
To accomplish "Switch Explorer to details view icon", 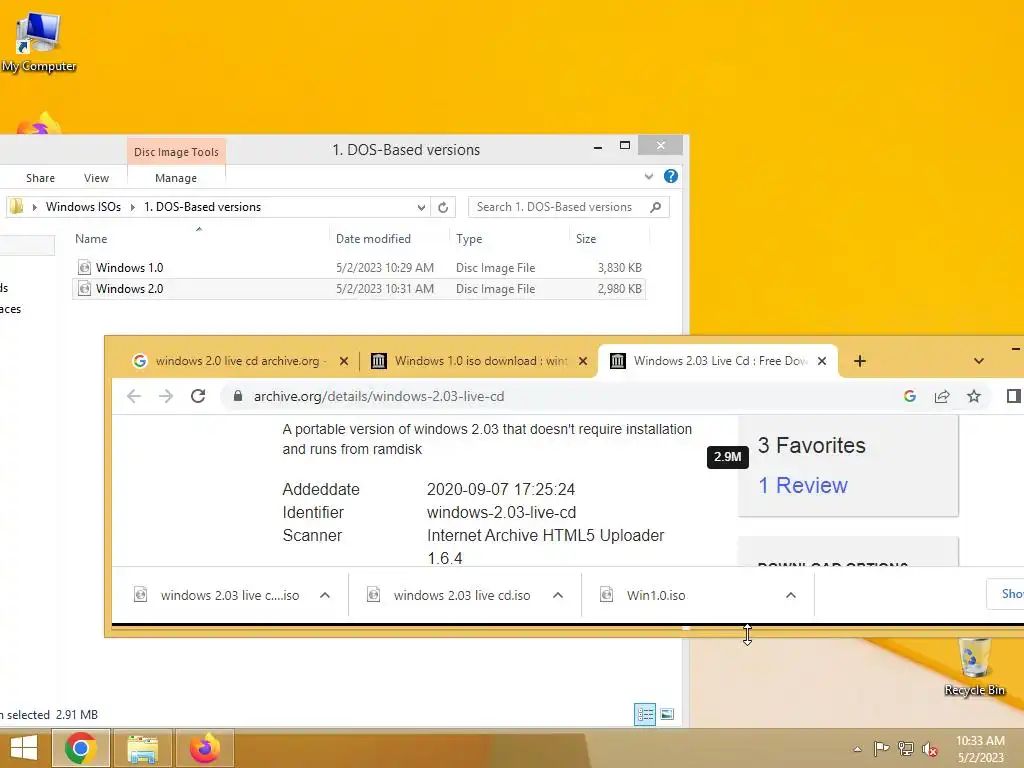I will [x=645, y=714].
